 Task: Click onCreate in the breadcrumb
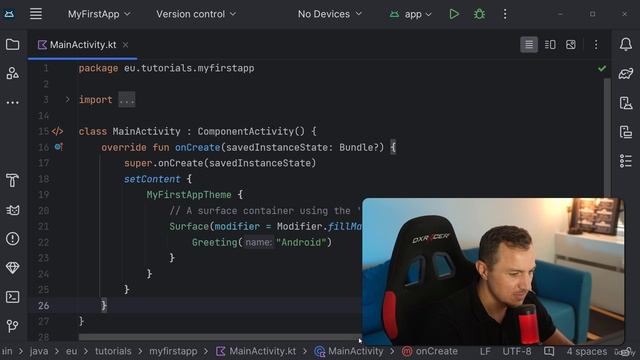click(429, 351)
